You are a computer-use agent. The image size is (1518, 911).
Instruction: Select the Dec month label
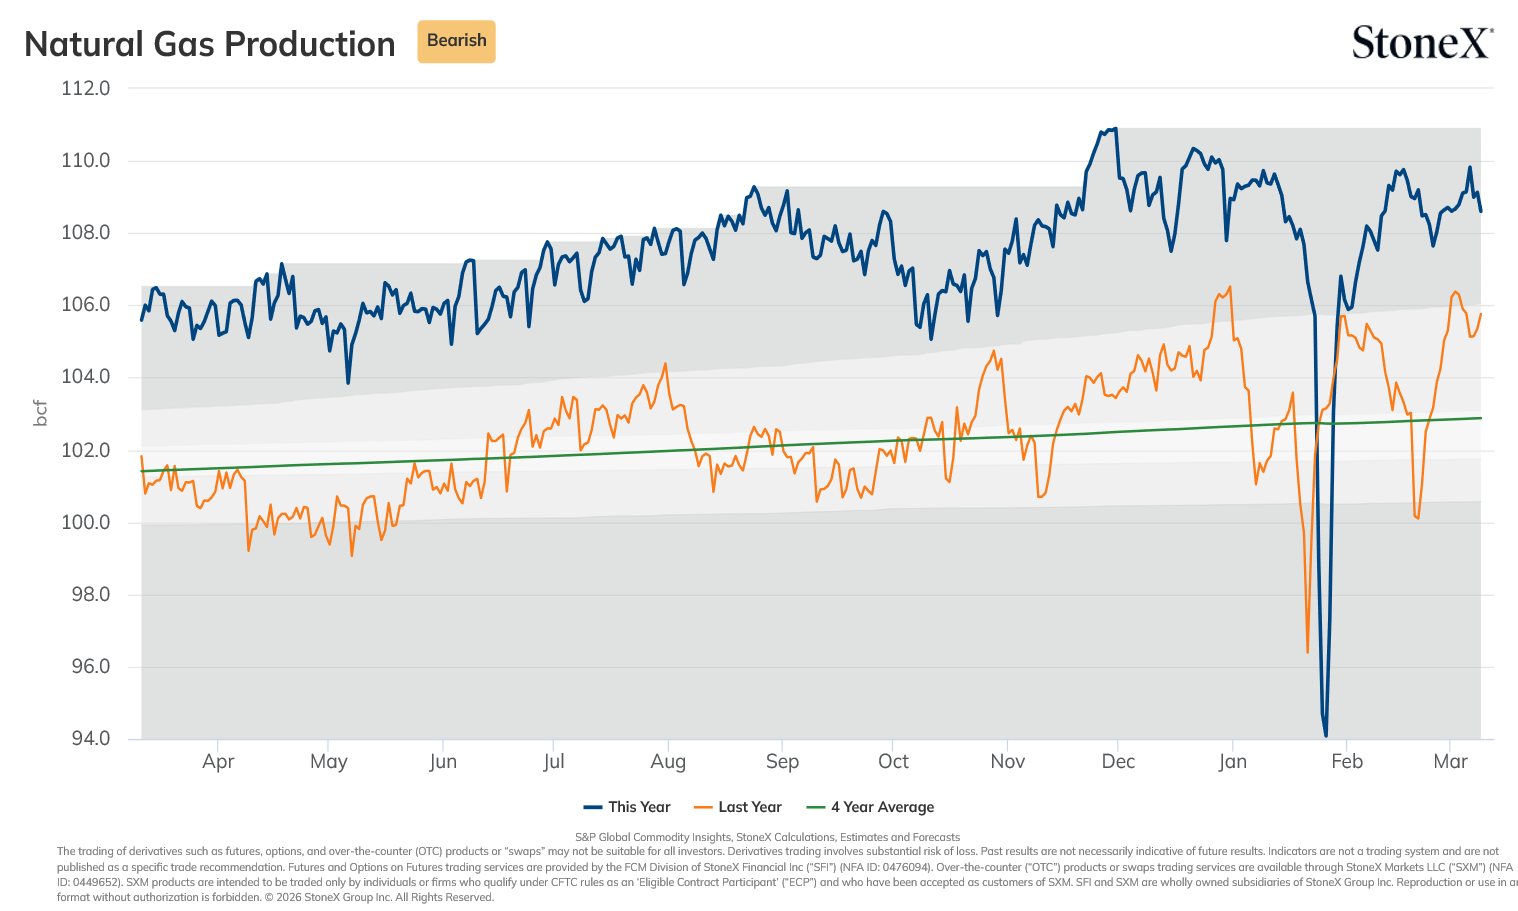point(1118,762)
